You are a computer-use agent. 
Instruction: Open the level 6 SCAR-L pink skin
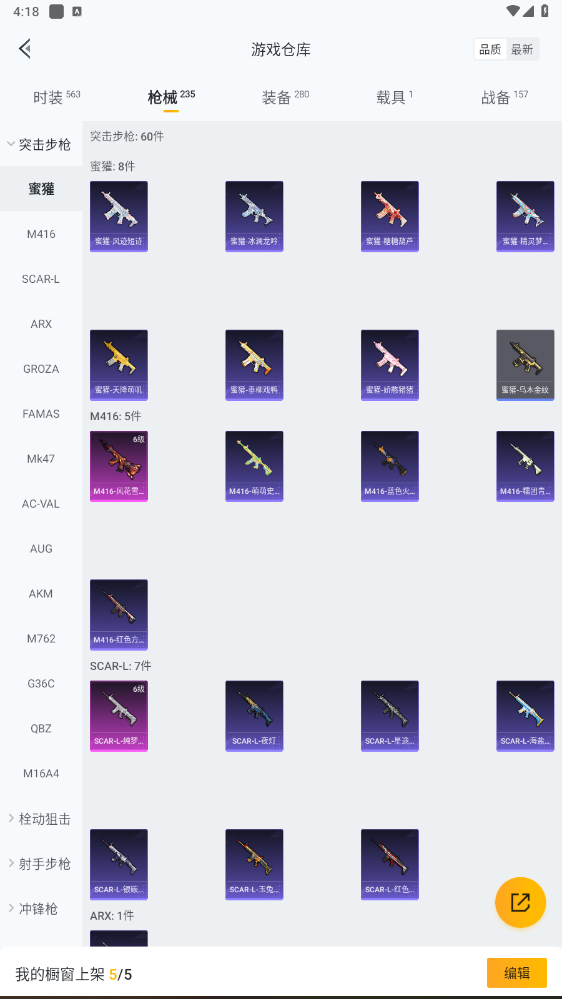pyautogui.click(x=119, y=716)
